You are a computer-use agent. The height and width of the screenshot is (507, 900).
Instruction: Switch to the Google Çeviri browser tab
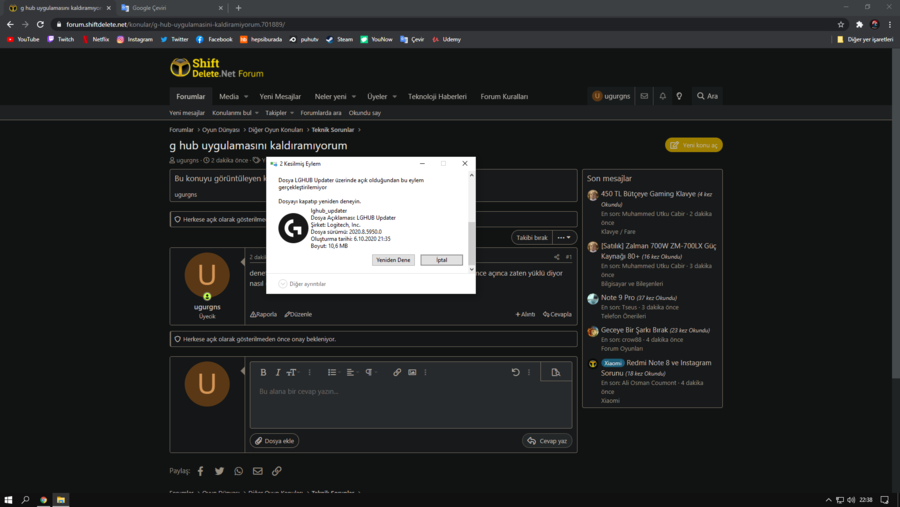point(172,8)
